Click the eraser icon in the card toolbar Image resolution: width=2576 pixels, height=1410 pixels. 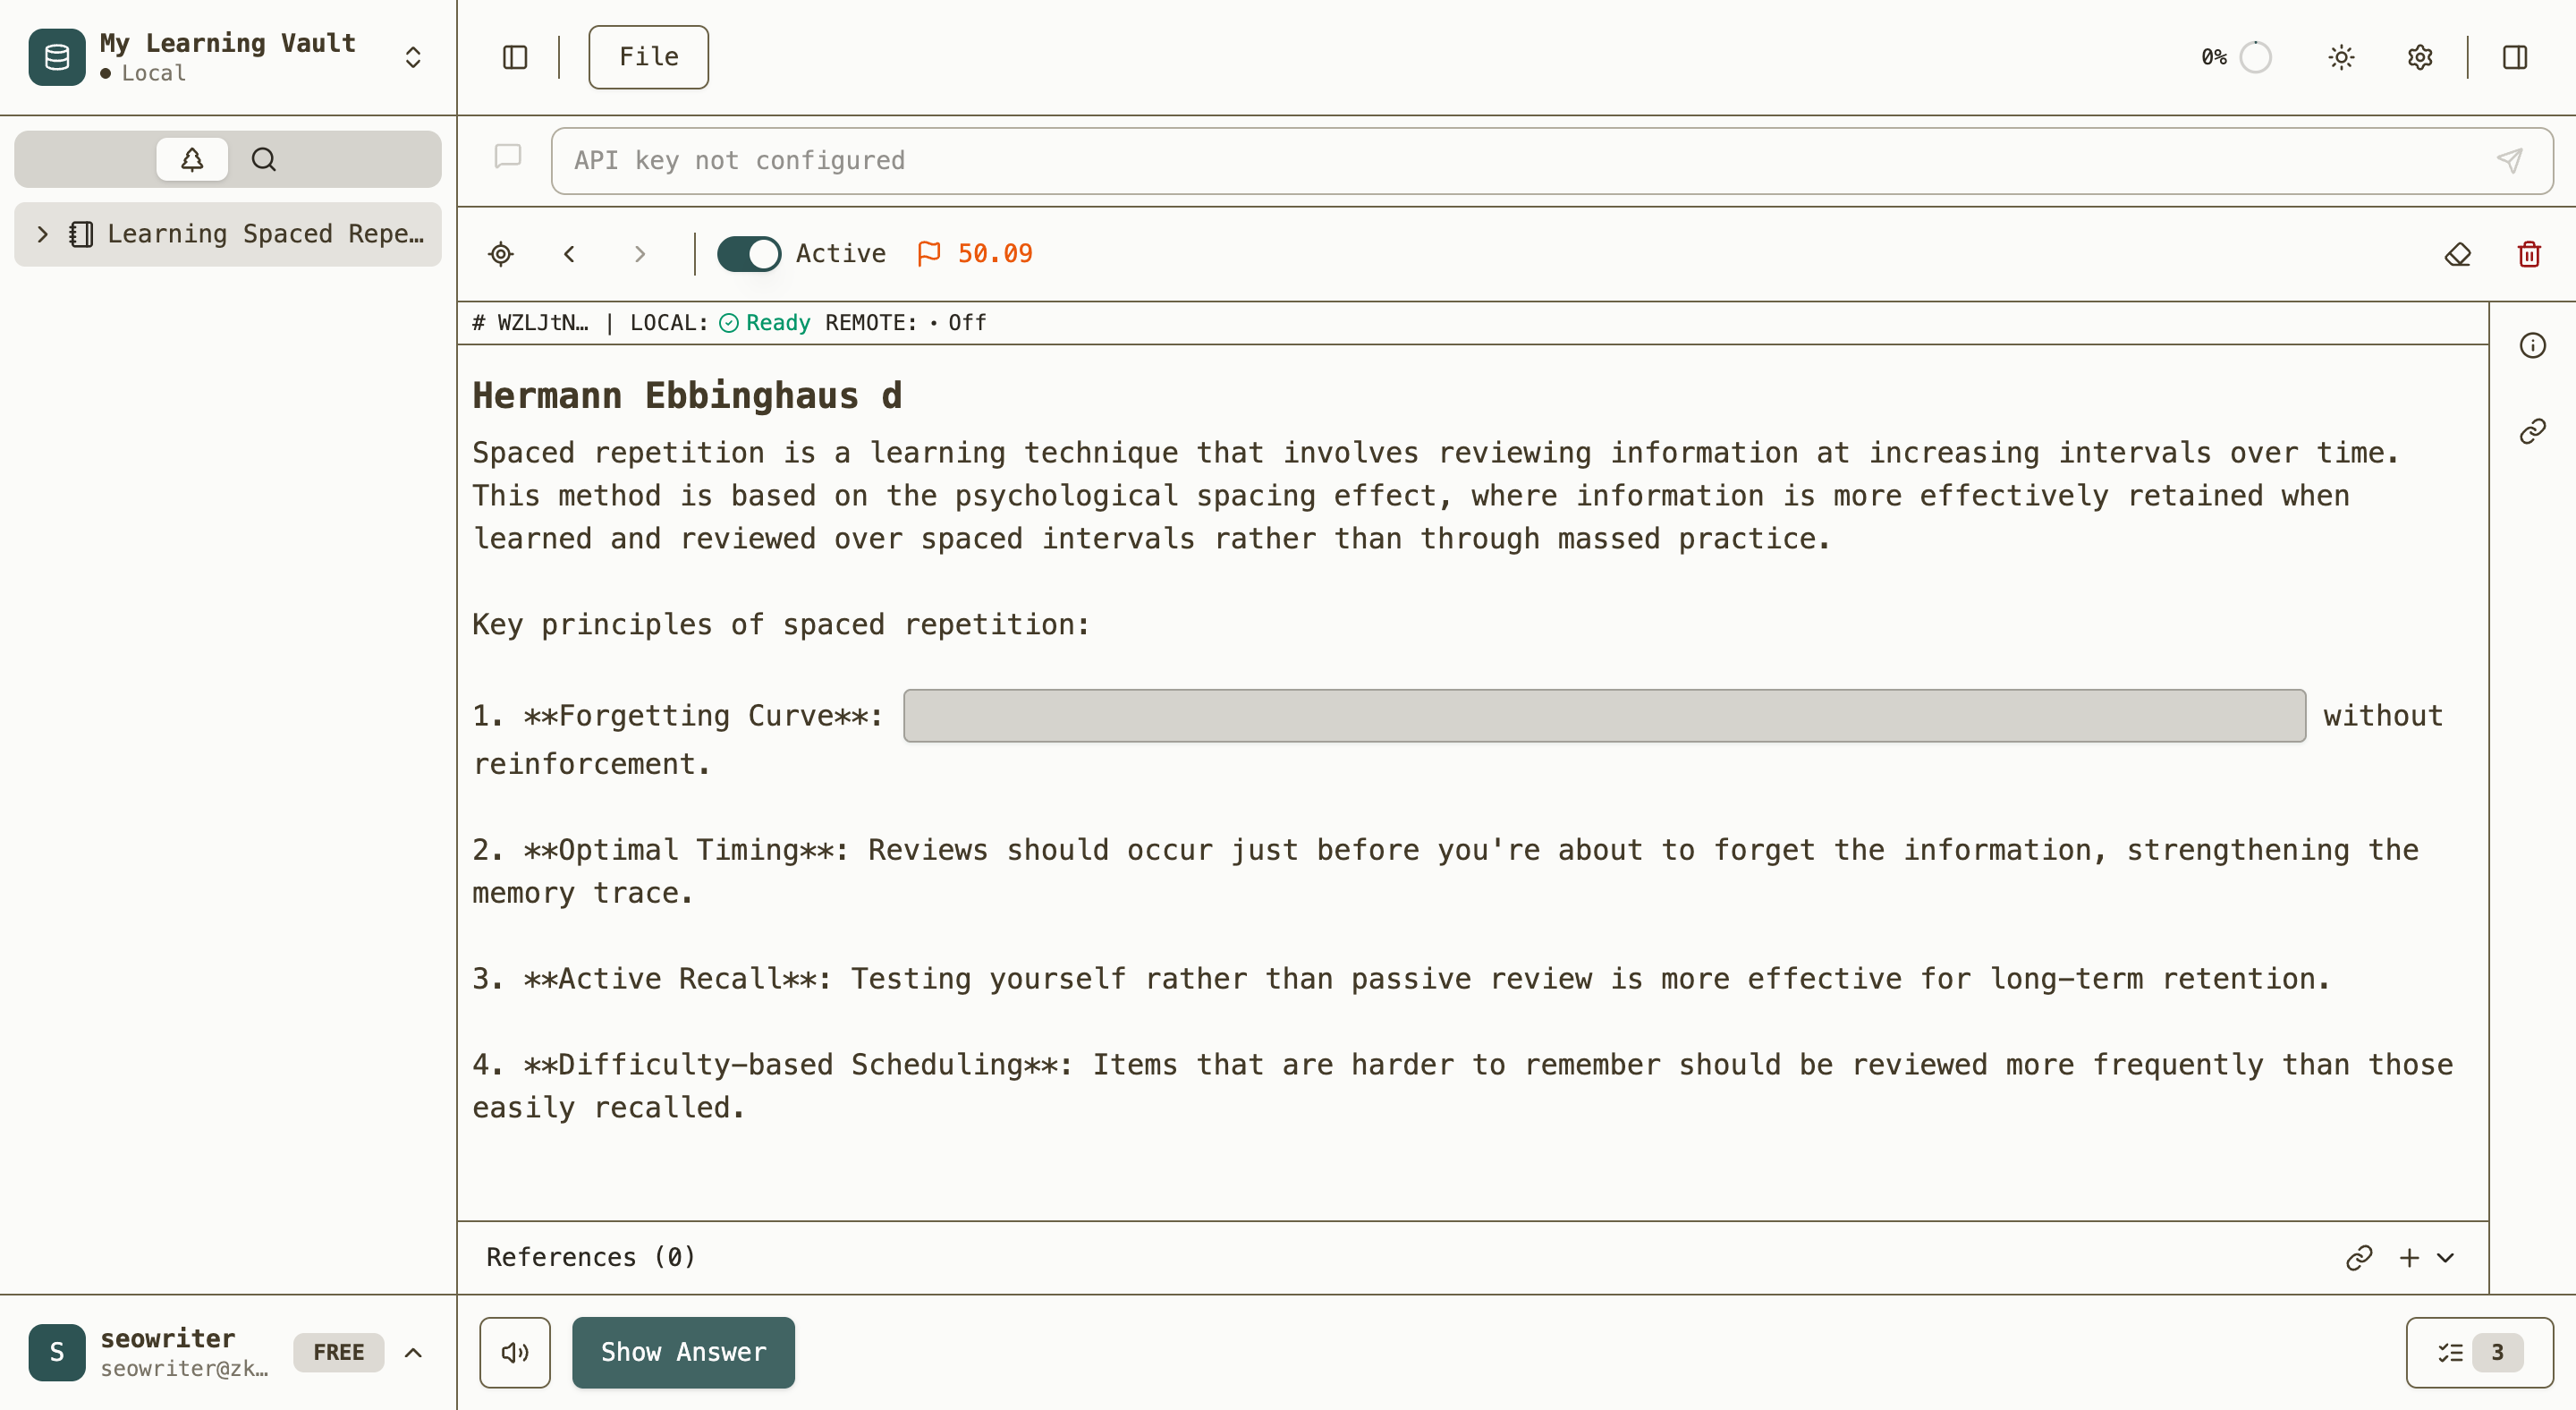[2457, 254]
